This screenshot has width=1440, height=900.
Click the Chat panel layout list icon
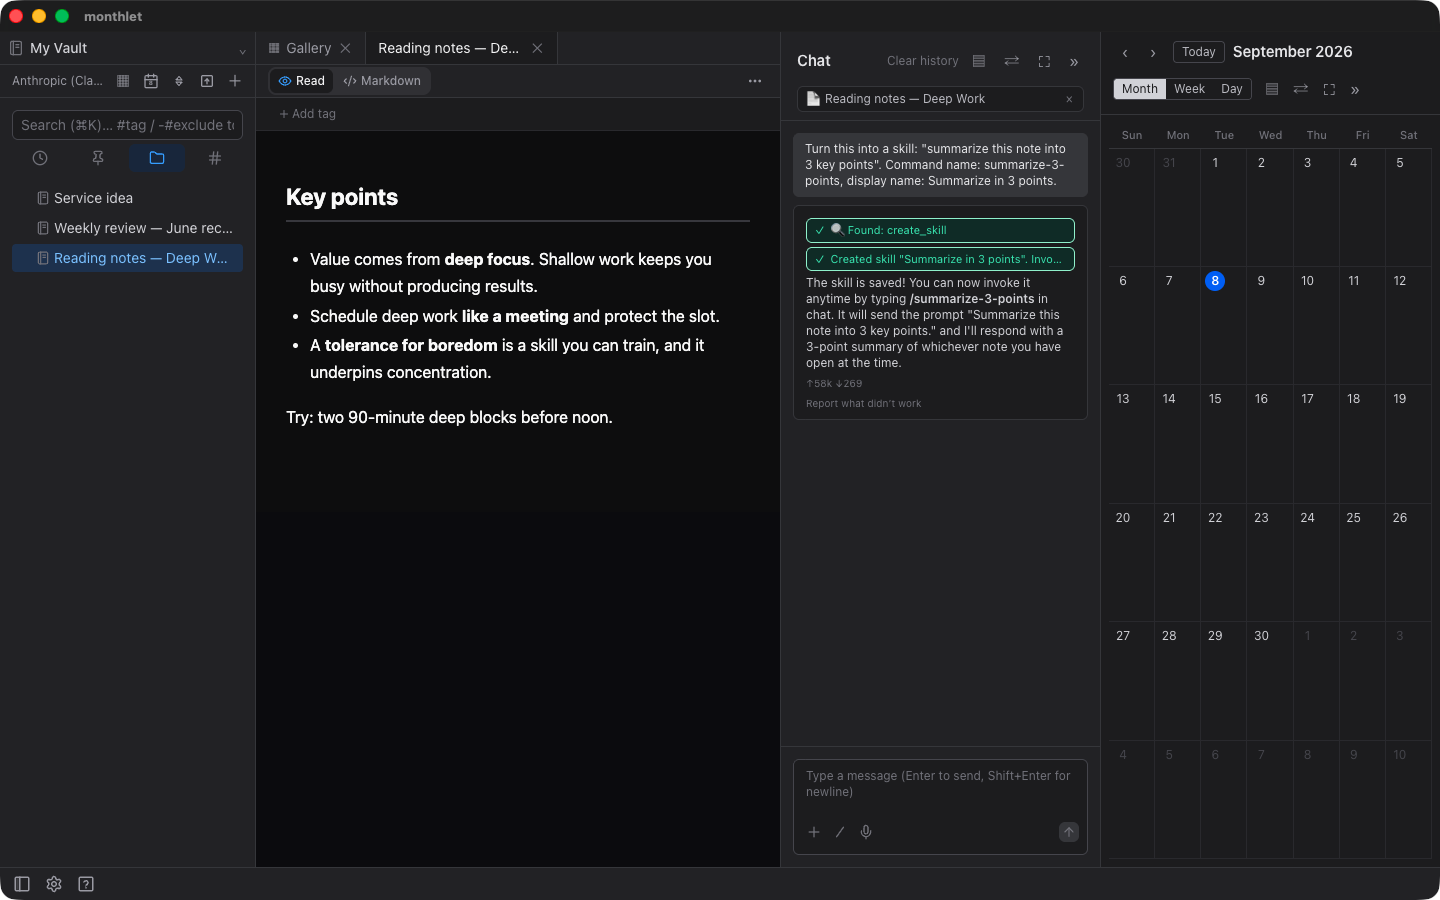coord(979,61)
